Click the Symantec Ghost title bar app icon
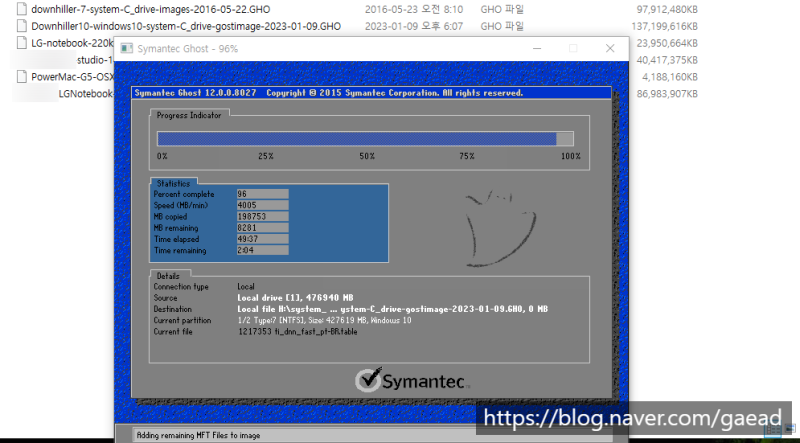The image size is (800, 443). point(127,48)
